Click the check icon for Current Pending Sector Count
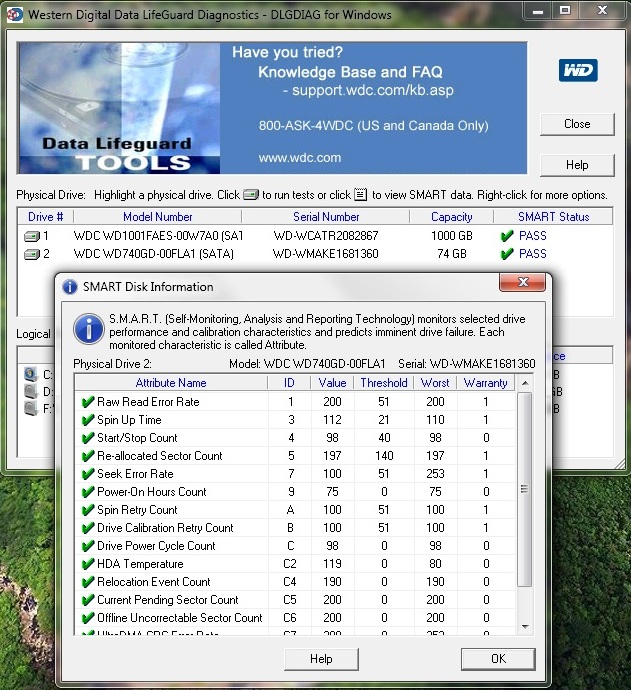The image size is (631, 690). click(x=88, y=600)
